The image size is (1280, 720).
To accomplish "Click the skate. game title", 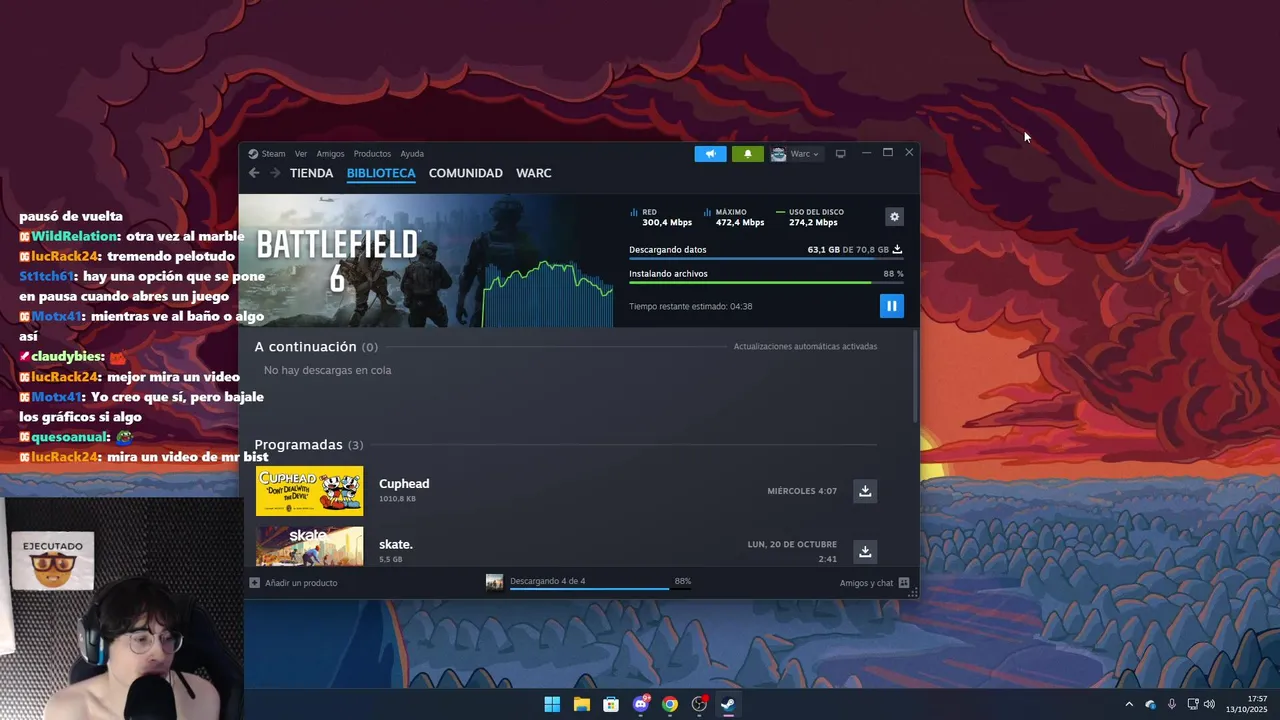I will point(396,544).
